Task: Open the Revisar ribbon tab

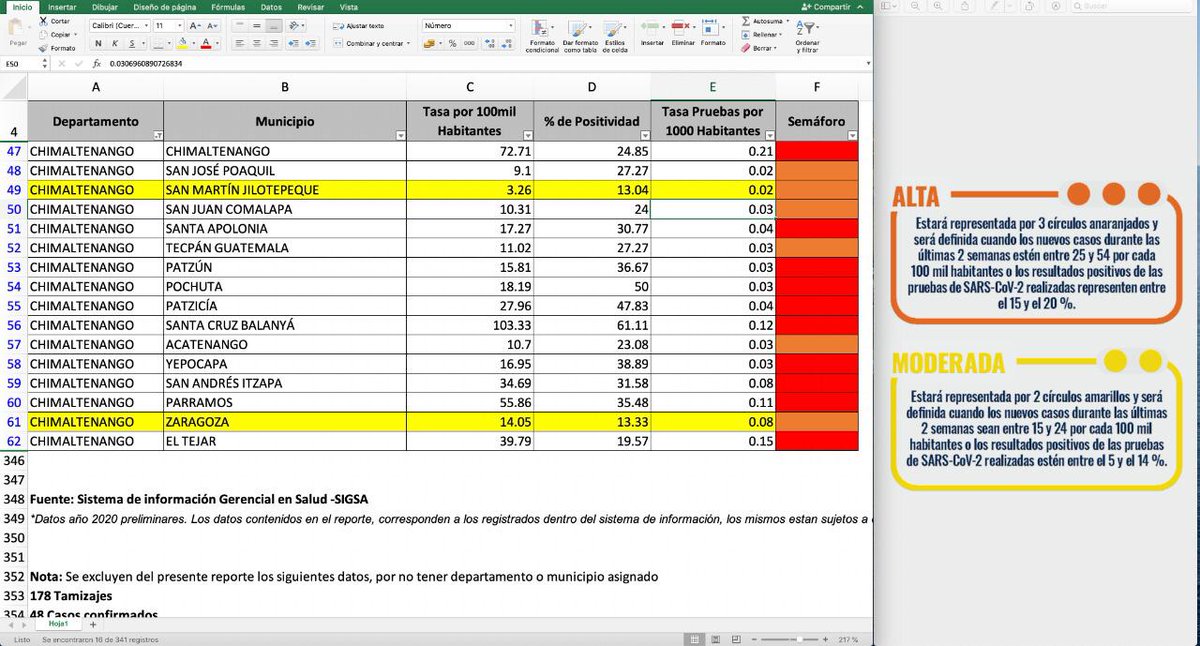Action: pyautogui.click(x=310, y=6)
